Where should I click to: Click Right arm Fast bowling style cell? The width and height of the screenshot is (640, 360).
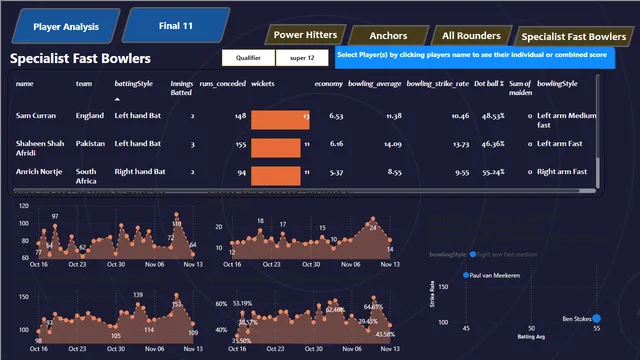click(562, 172)
